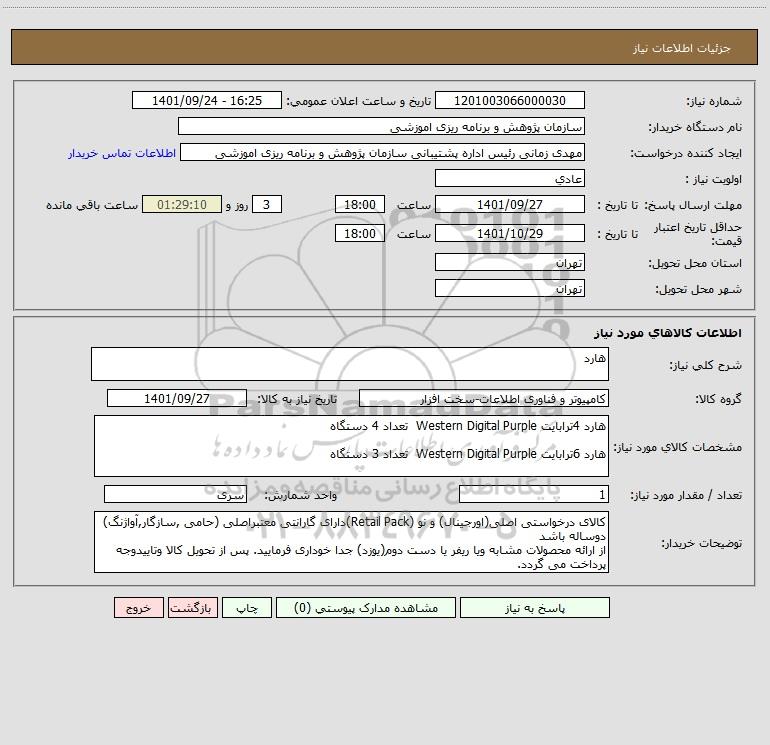Image resolution: width=770 pixels, height=745 pixels.
Task: Click the label 'گروه کالا:'
Action: 719,399
